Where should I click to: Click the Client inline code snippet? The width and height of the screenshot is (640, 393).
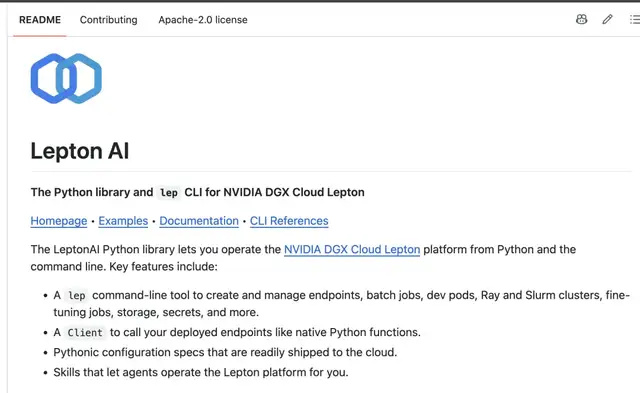click(85, 333)
